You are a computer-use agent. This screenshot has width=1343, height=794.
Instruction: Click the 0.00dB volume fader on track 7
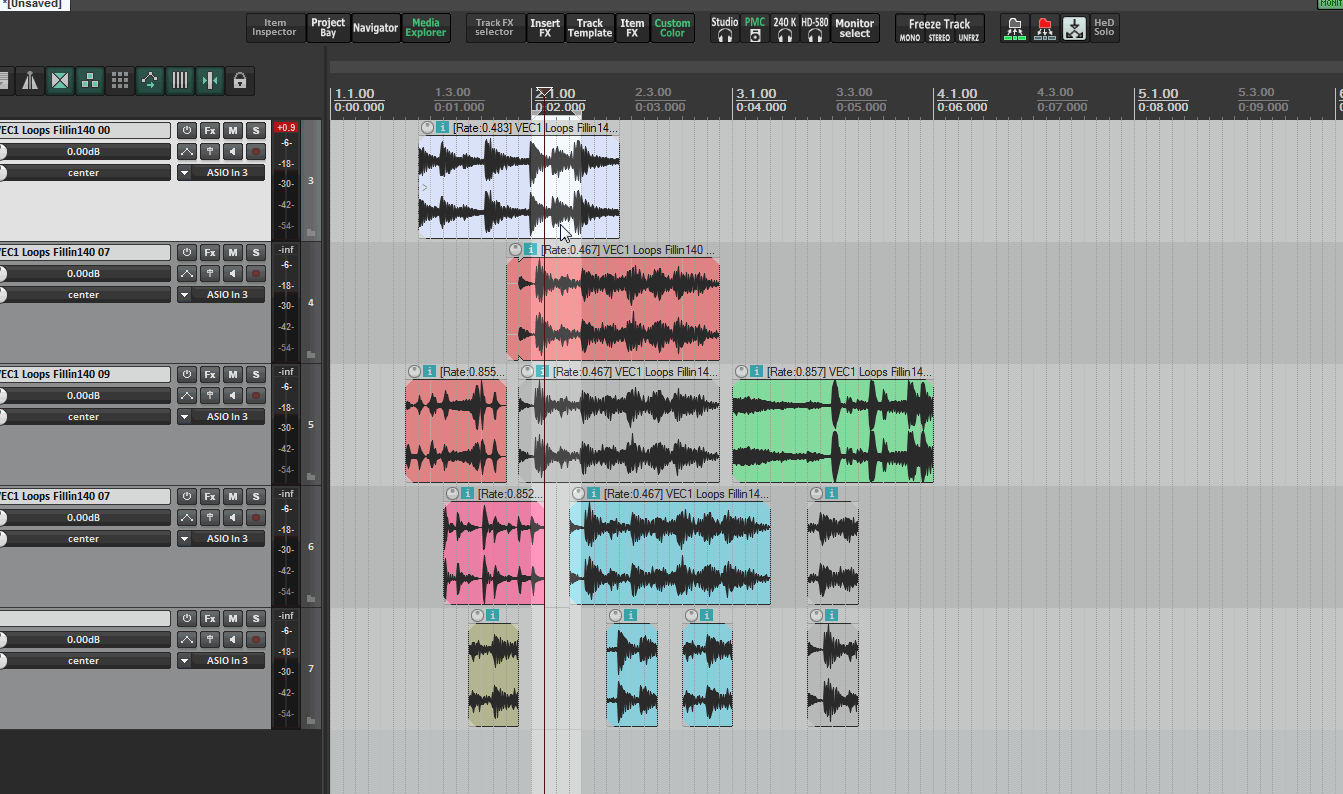pos(84,640)
